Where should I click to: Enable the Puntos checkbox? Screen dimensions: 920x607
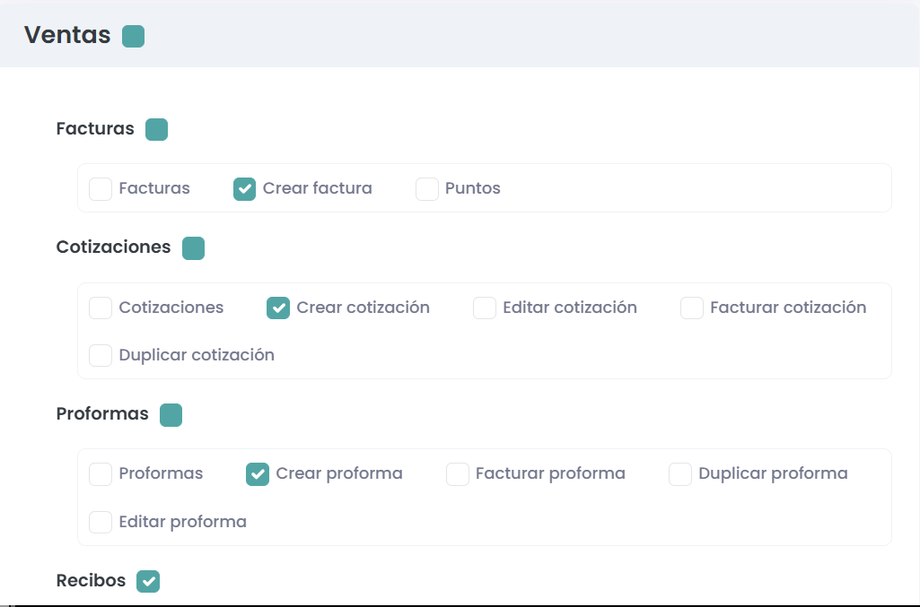click(x=427, y=189)
